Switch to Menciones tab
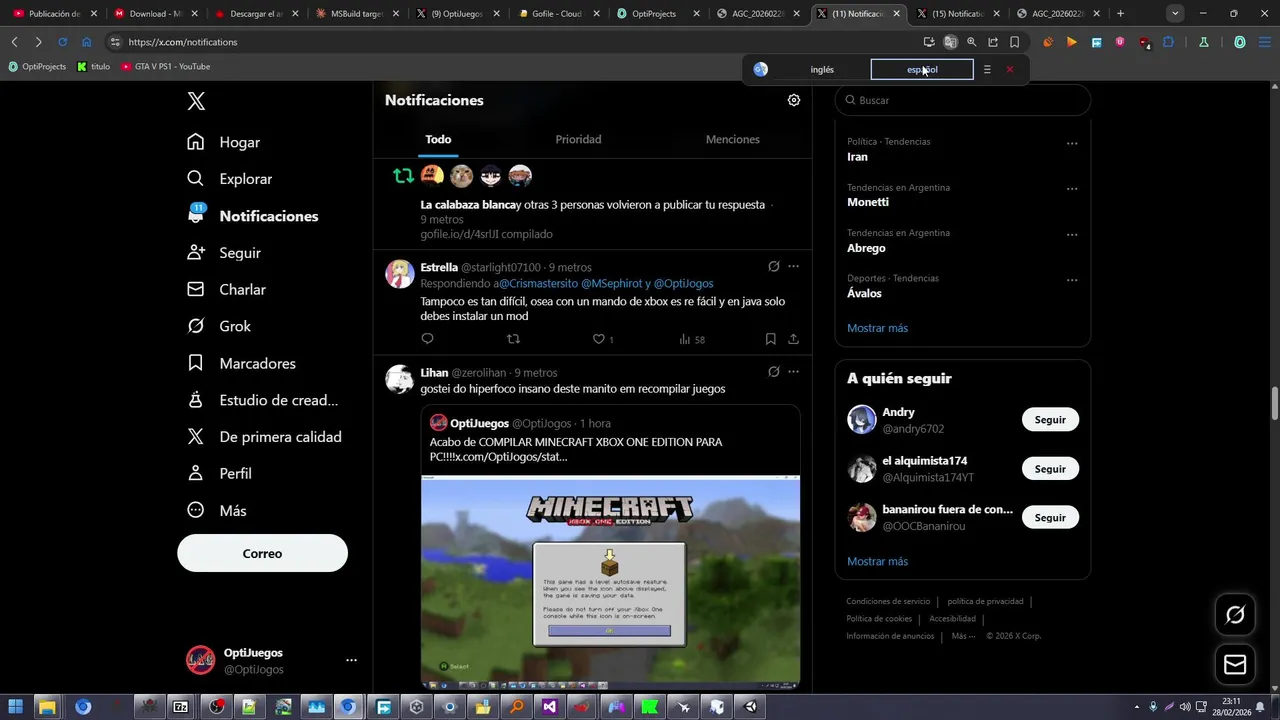 (733, 139)
